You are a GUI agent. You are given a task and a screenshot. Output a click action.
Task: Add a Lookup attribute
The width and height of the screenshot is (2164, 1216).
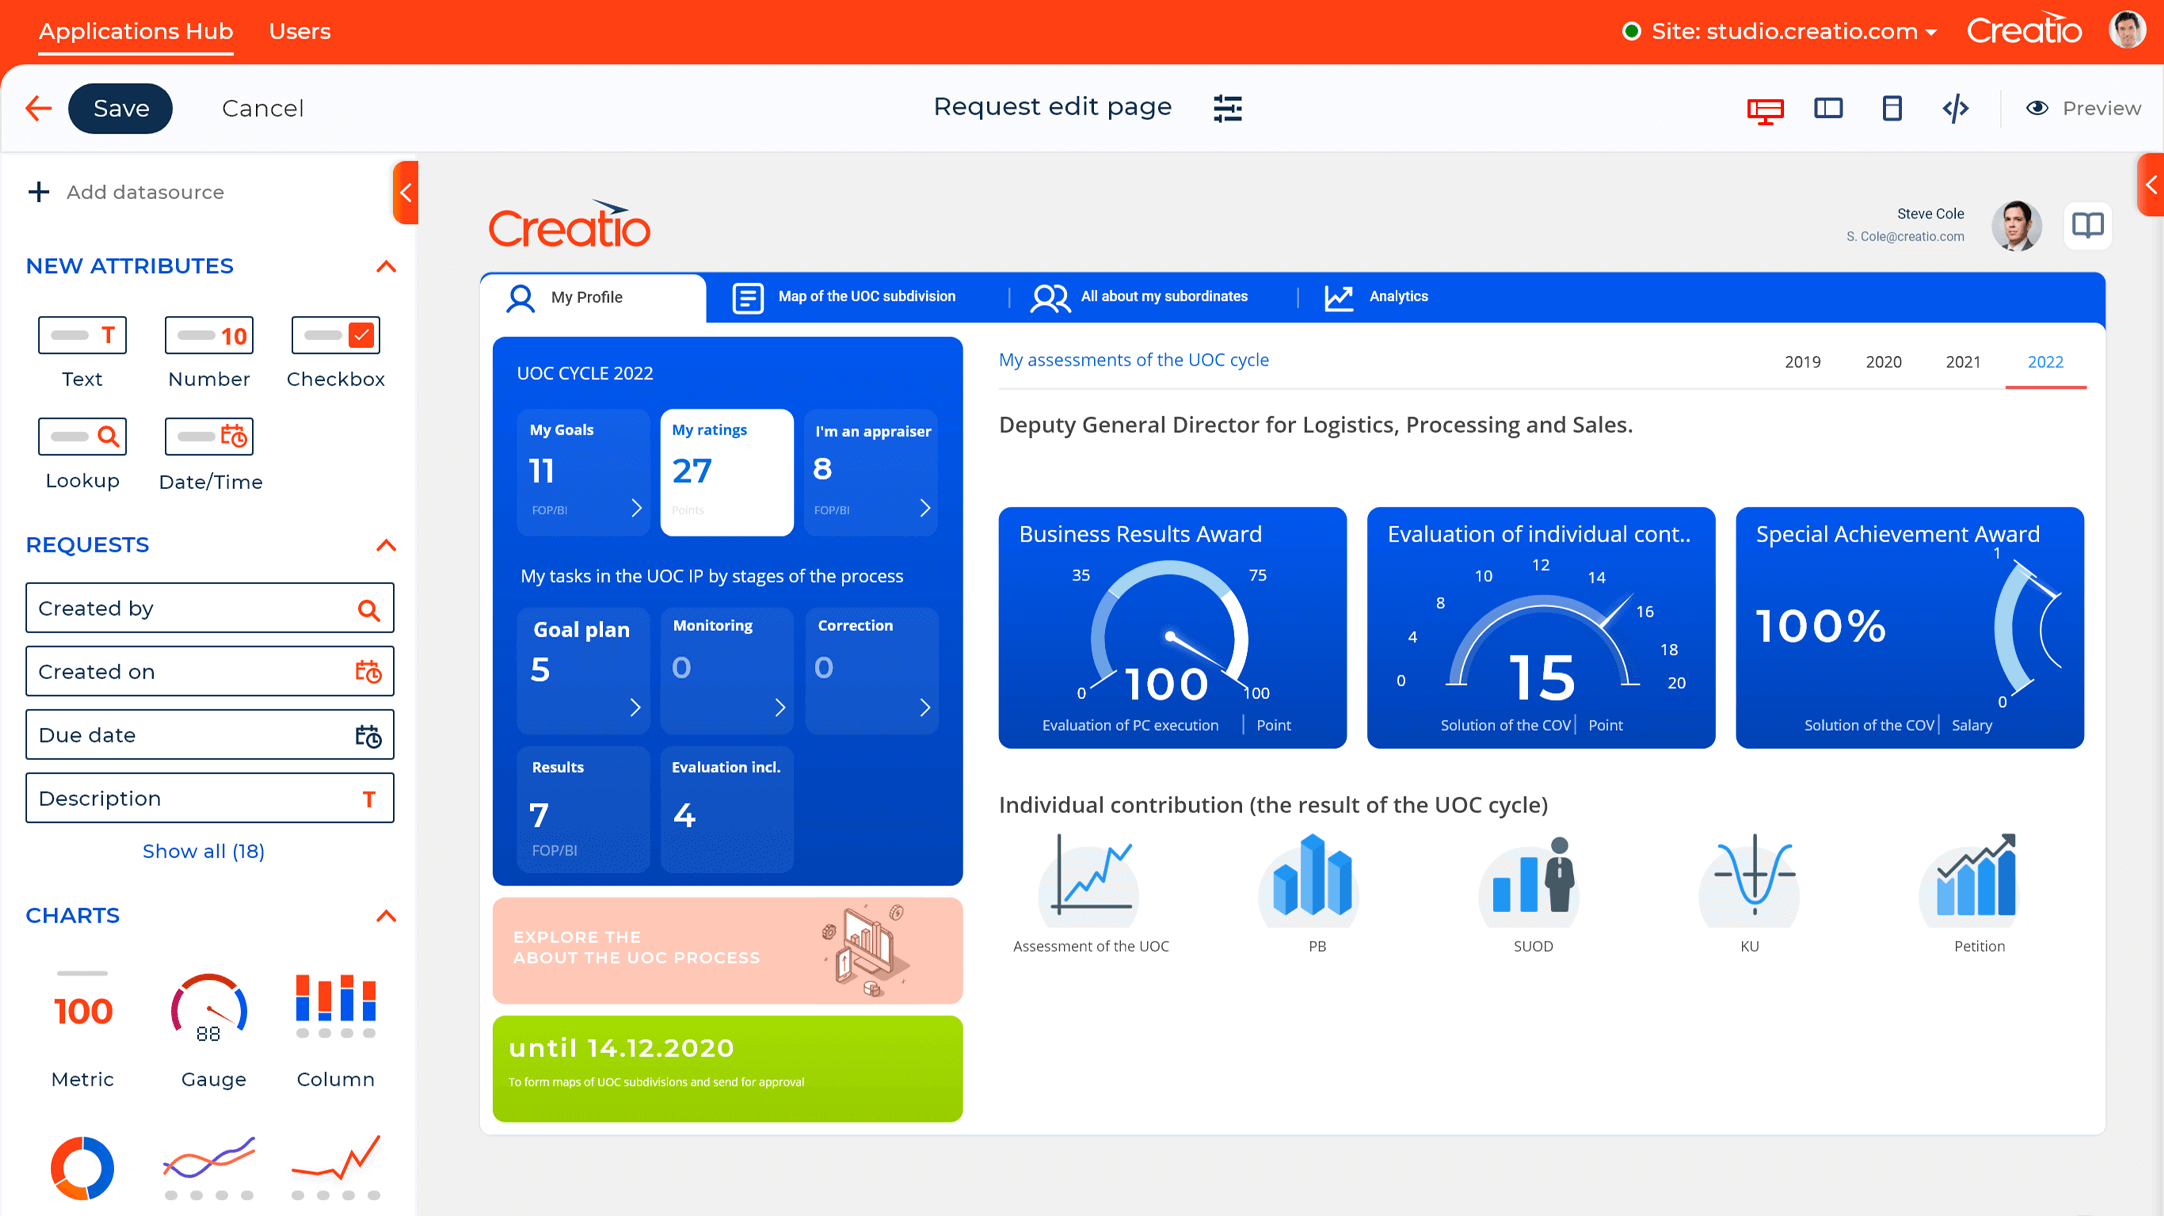pos(82,436)
